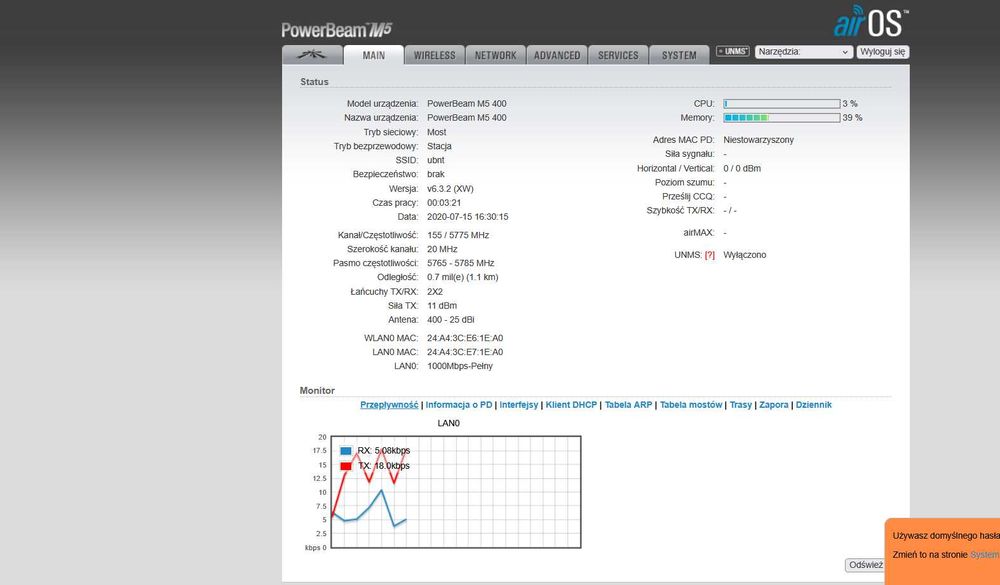Click the channel width value 20 MHz
The width and height of the screenshot is (1000, 585).
[442, 249]
